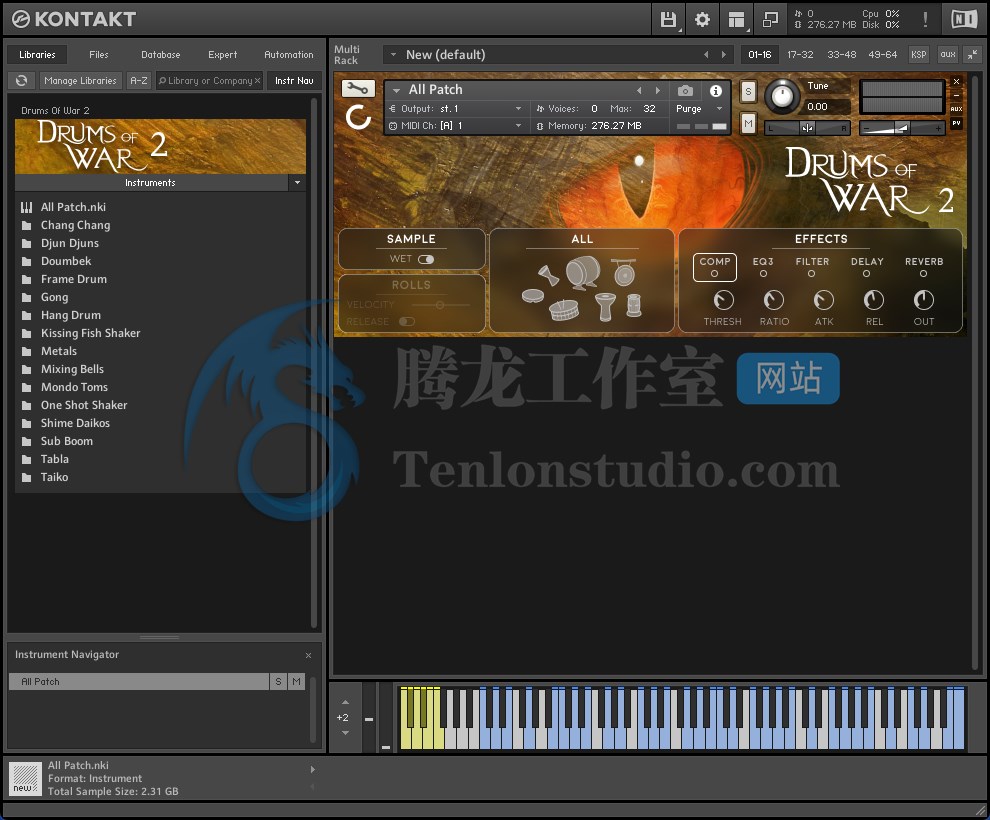Screen dimensions: 990x820
Task: Select the small cylindrical drum icon
Action: click(x=634, y=305)
